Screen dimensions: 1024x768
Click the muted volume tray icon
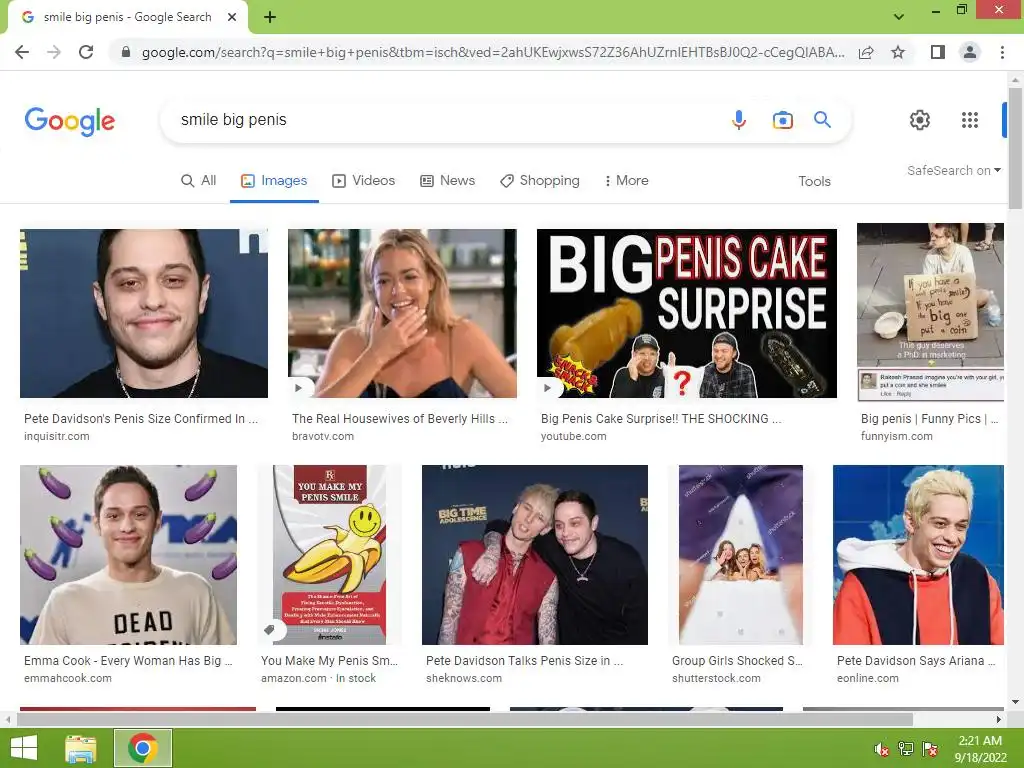tap(882, 750)
